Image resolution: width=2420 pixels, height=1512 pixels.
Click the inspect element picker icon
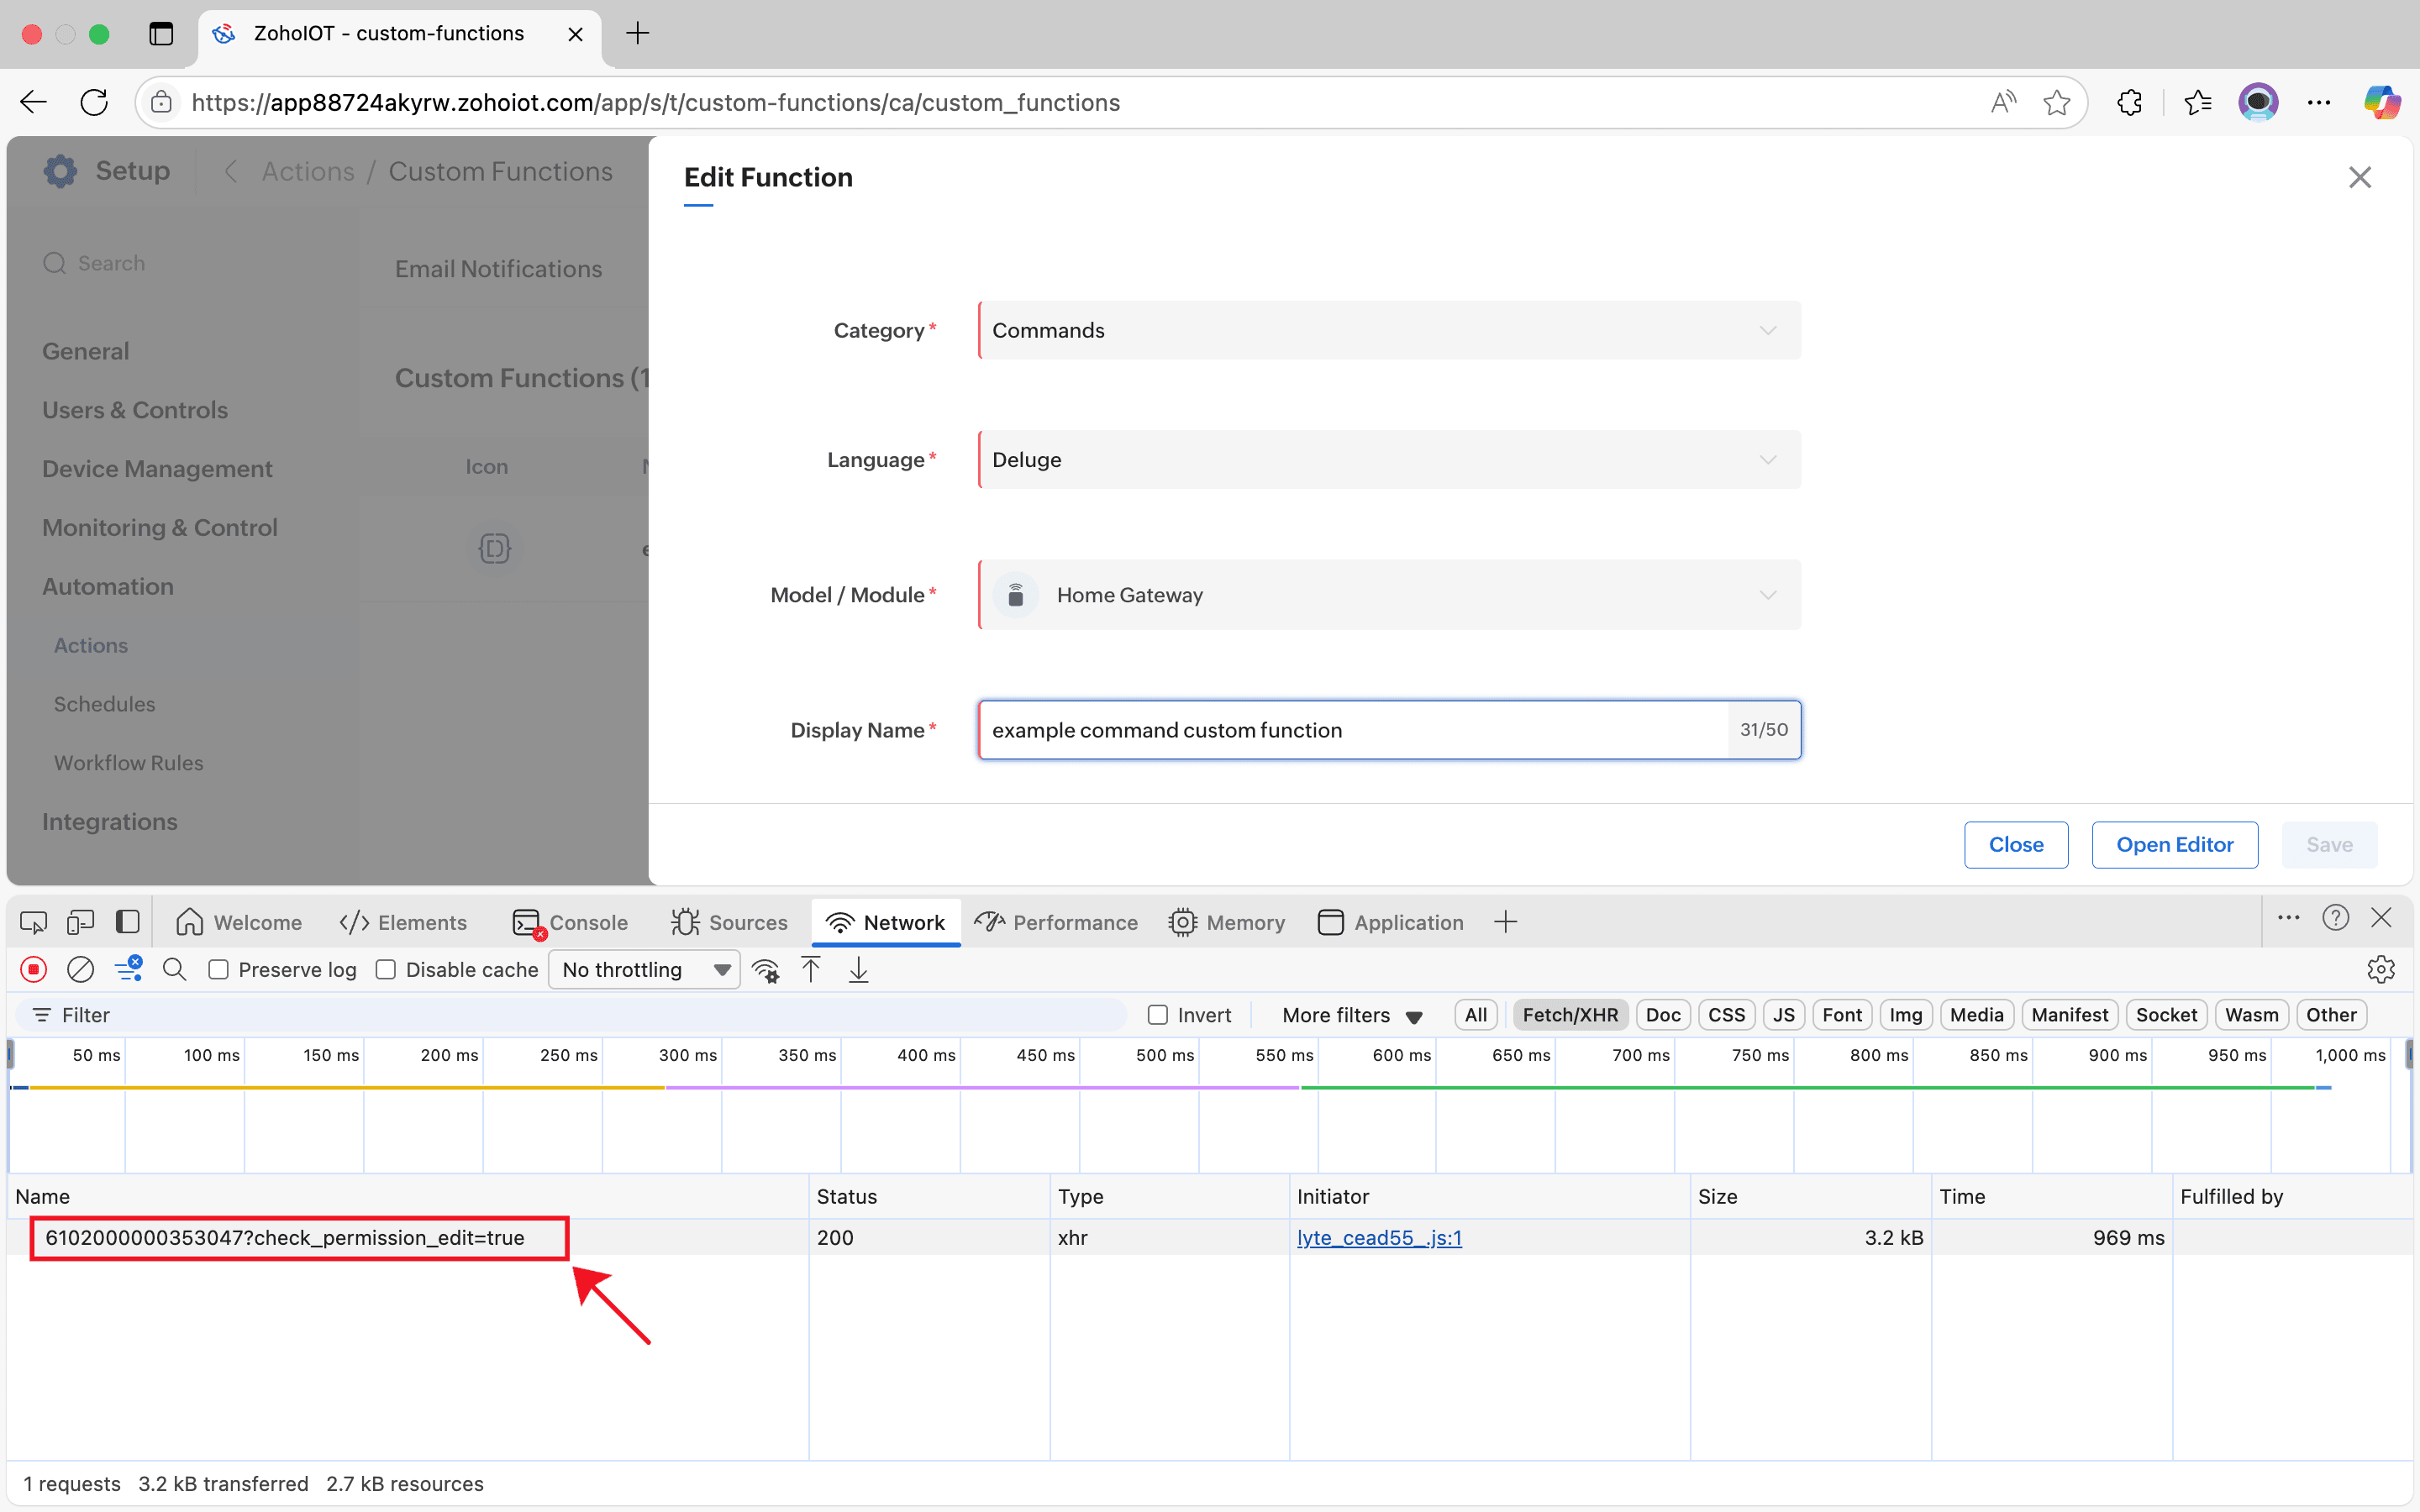[x=33, y=922]
